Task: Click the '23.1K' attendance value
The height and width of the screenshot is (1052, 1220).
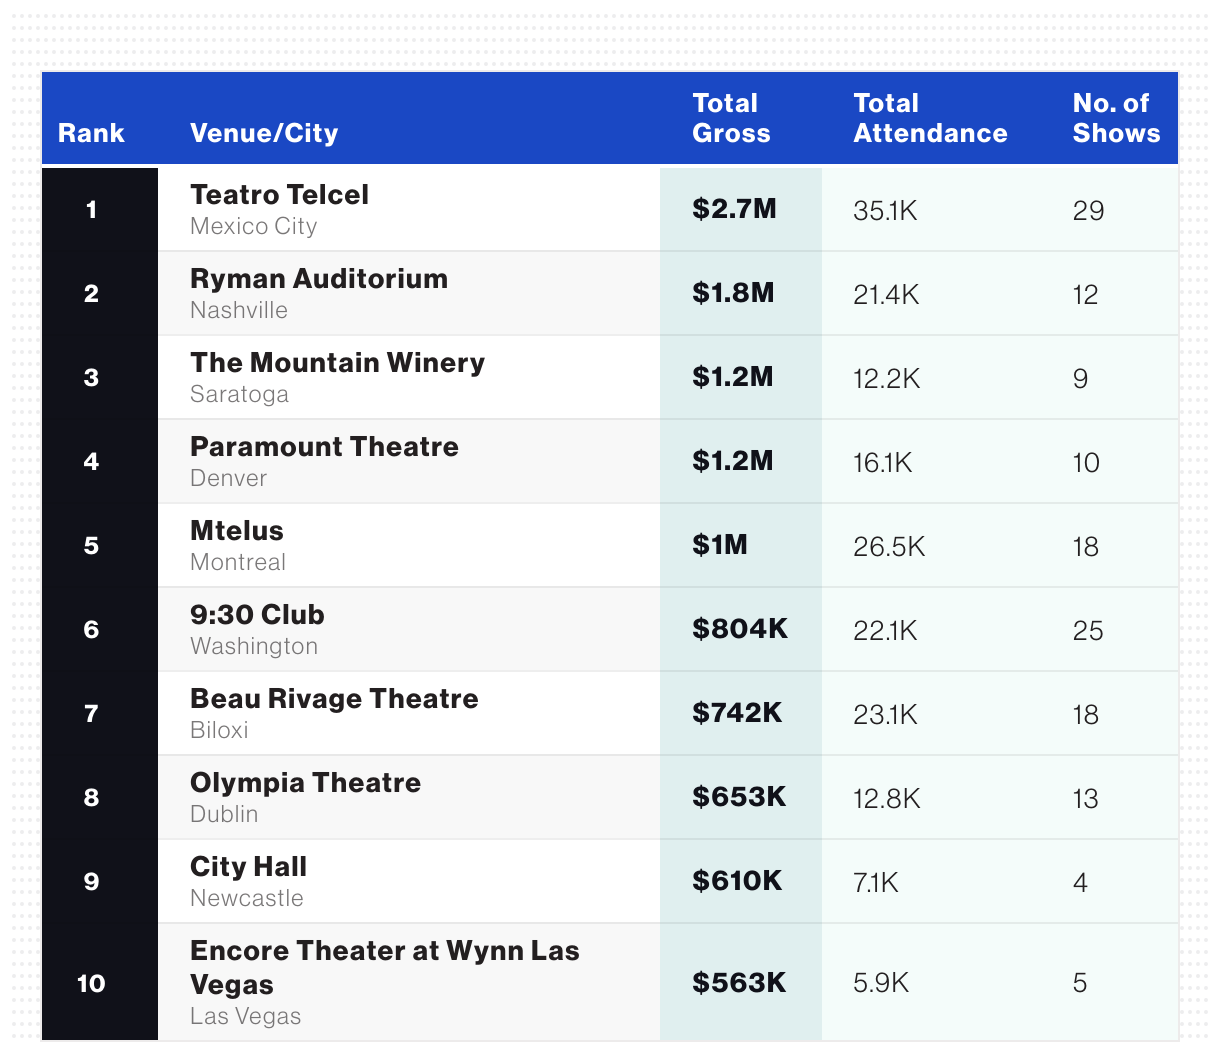Action: pos(885,714)
